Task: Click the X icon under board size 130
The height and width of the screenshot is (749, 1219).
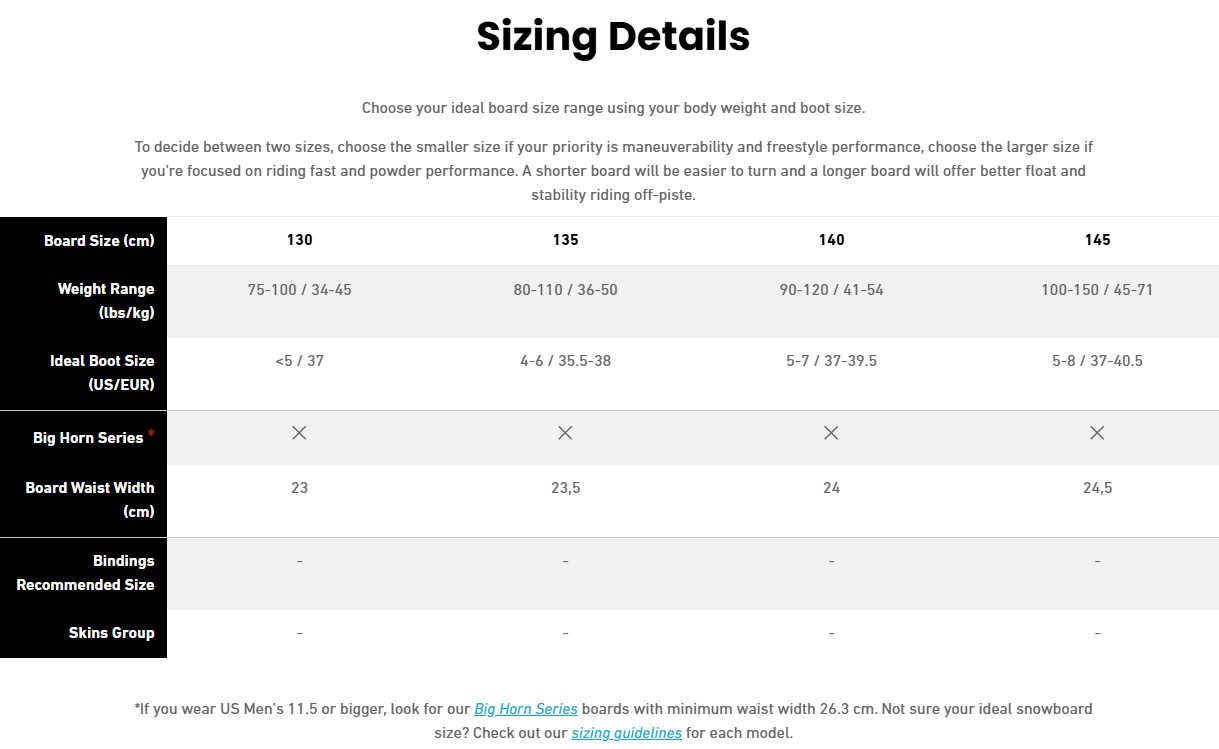Action: 299,433
